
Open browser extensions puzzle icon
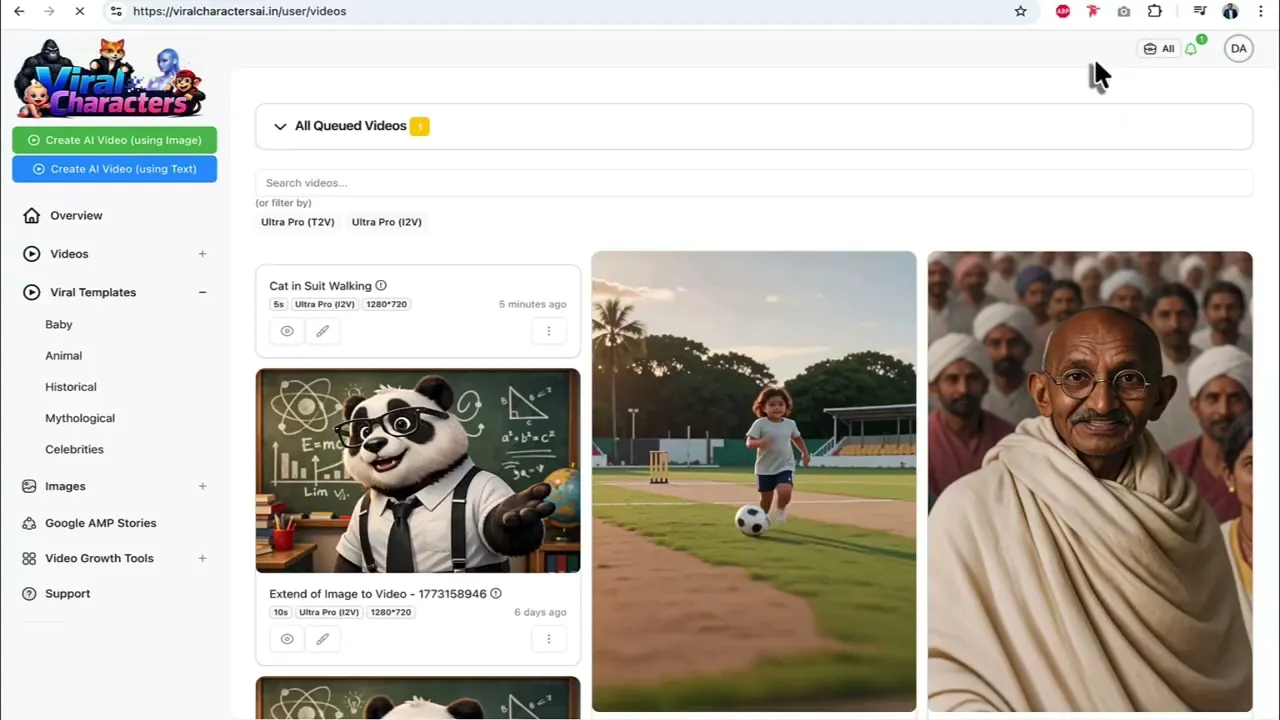pos(1155,11)
